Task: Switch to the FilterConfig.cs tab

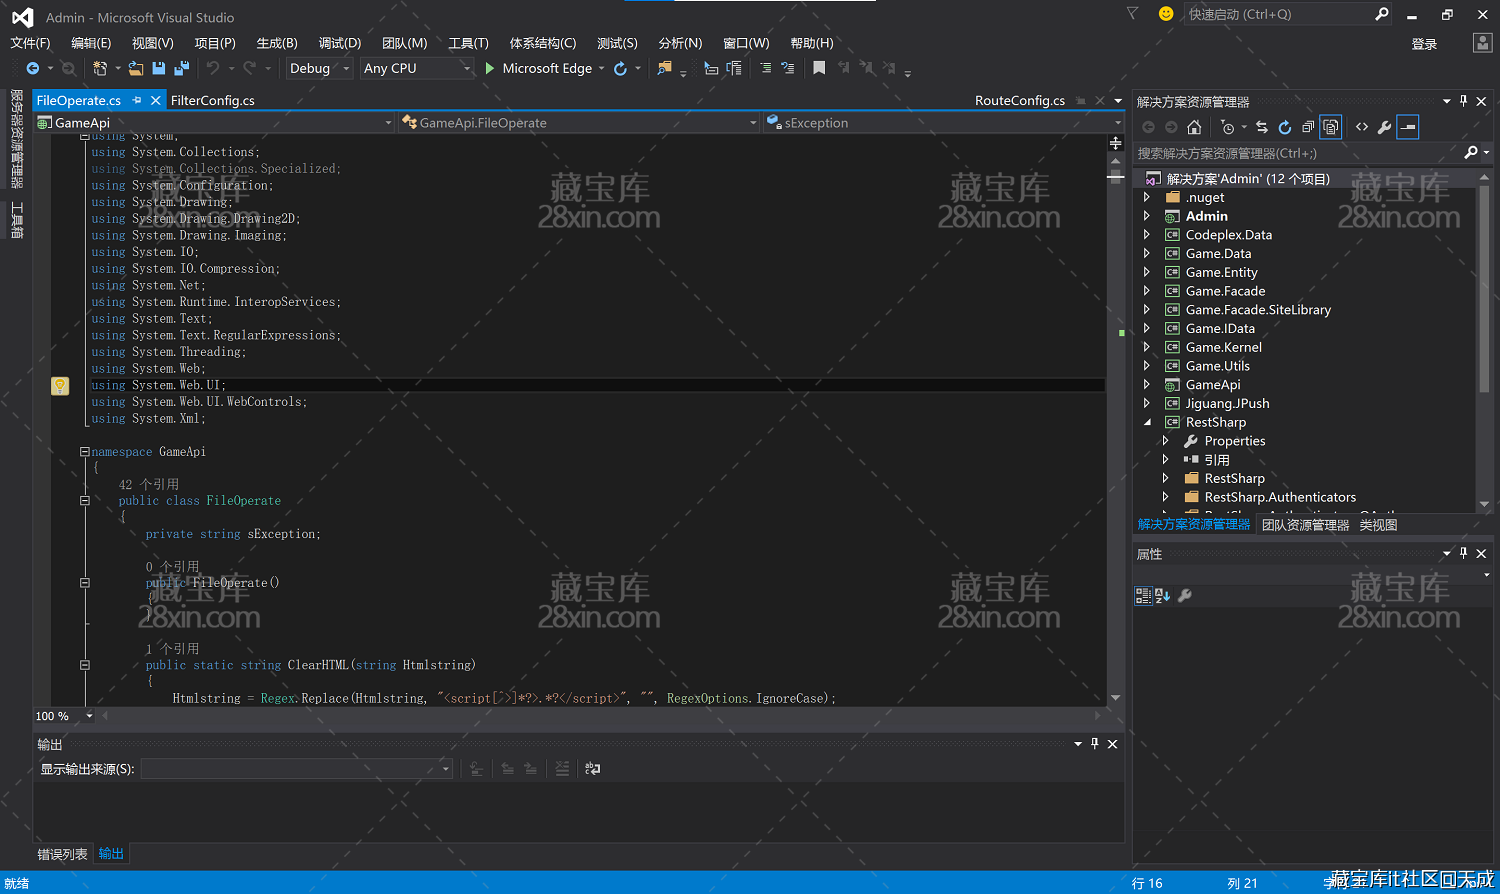Action: pos(213,100)
